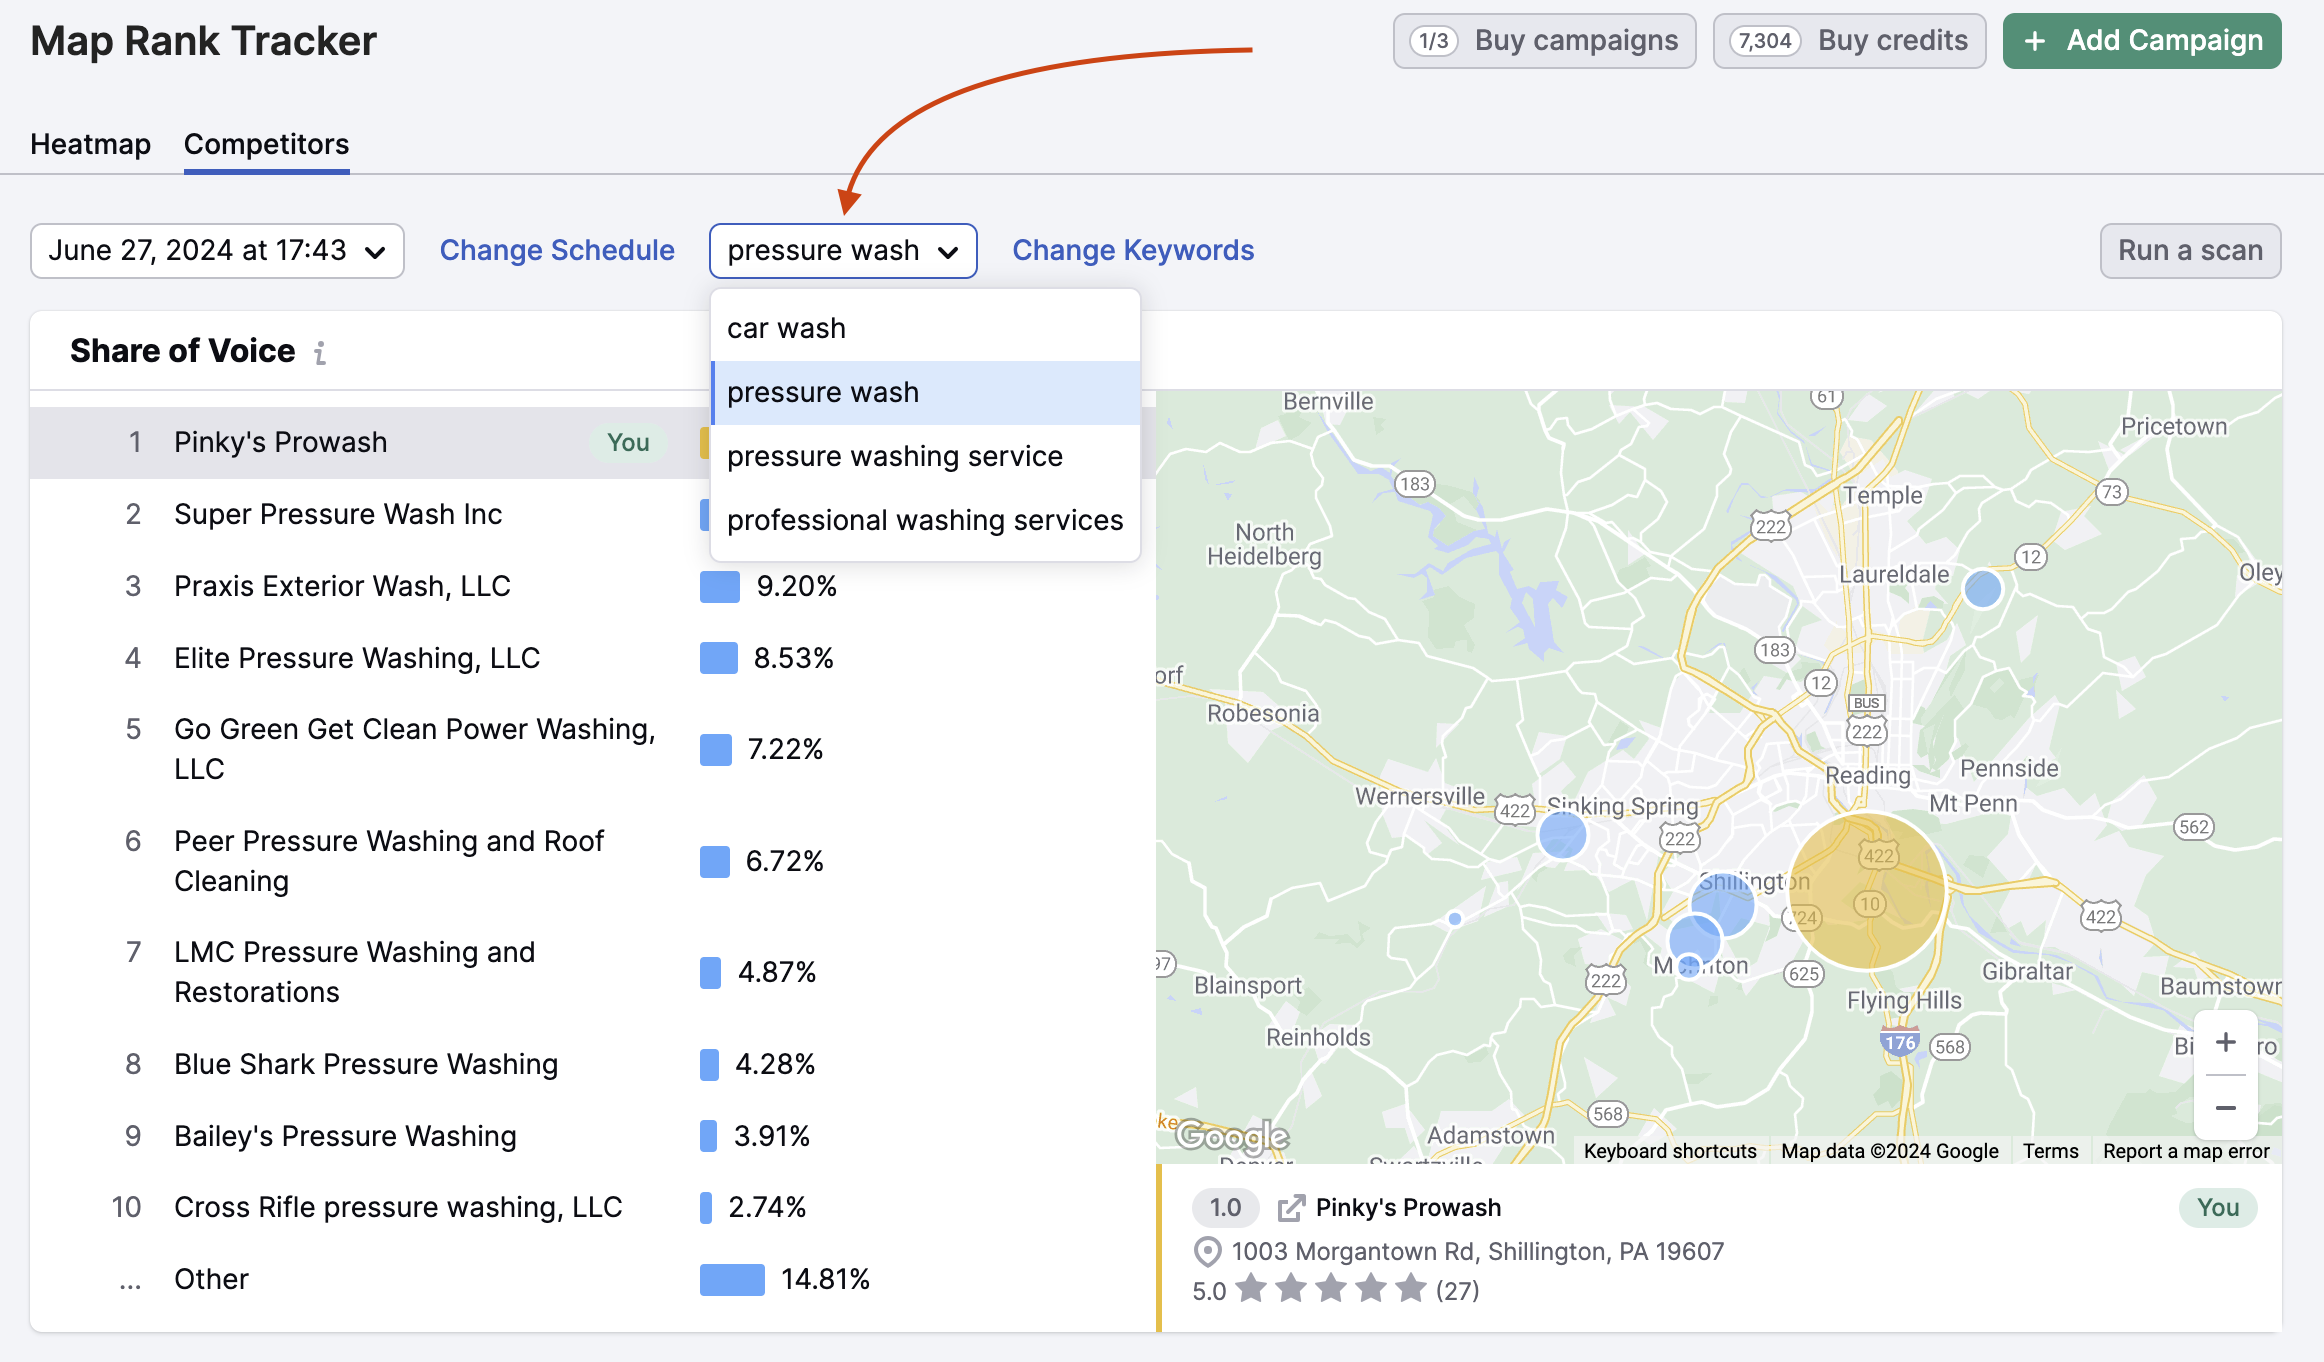This screenshot has height=1362, width=2324.
Task: Select pressure wash option in the list
Action: click(x=925, y=392)
